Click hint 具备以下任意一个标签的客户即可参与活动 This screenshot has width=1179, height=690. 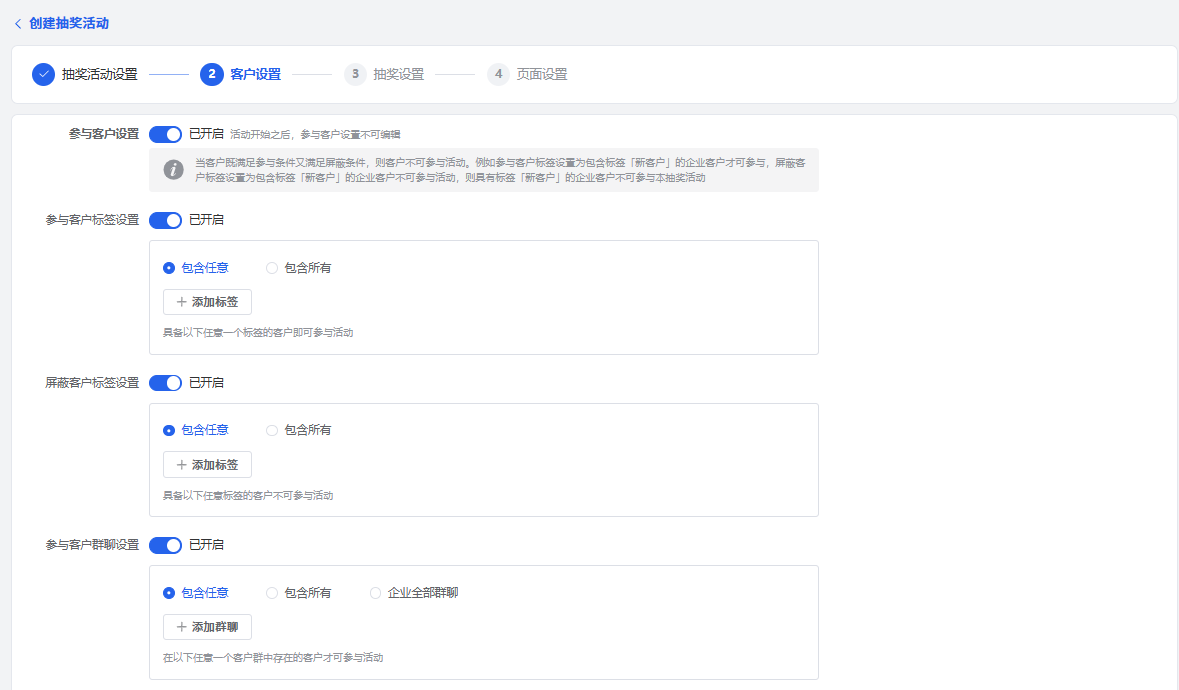(258, 332)
